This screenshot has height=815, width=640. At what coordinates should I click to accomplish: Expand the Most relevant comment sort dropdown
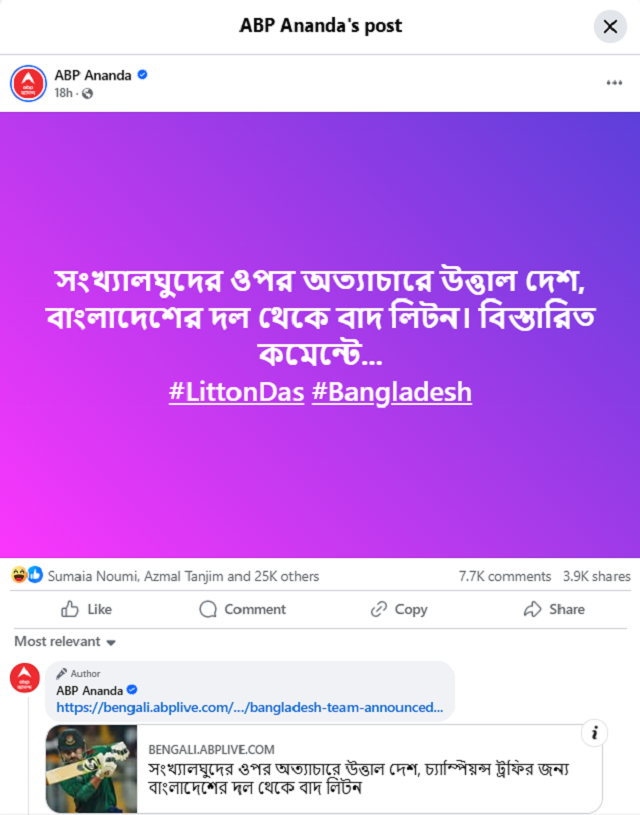point(65,642)
